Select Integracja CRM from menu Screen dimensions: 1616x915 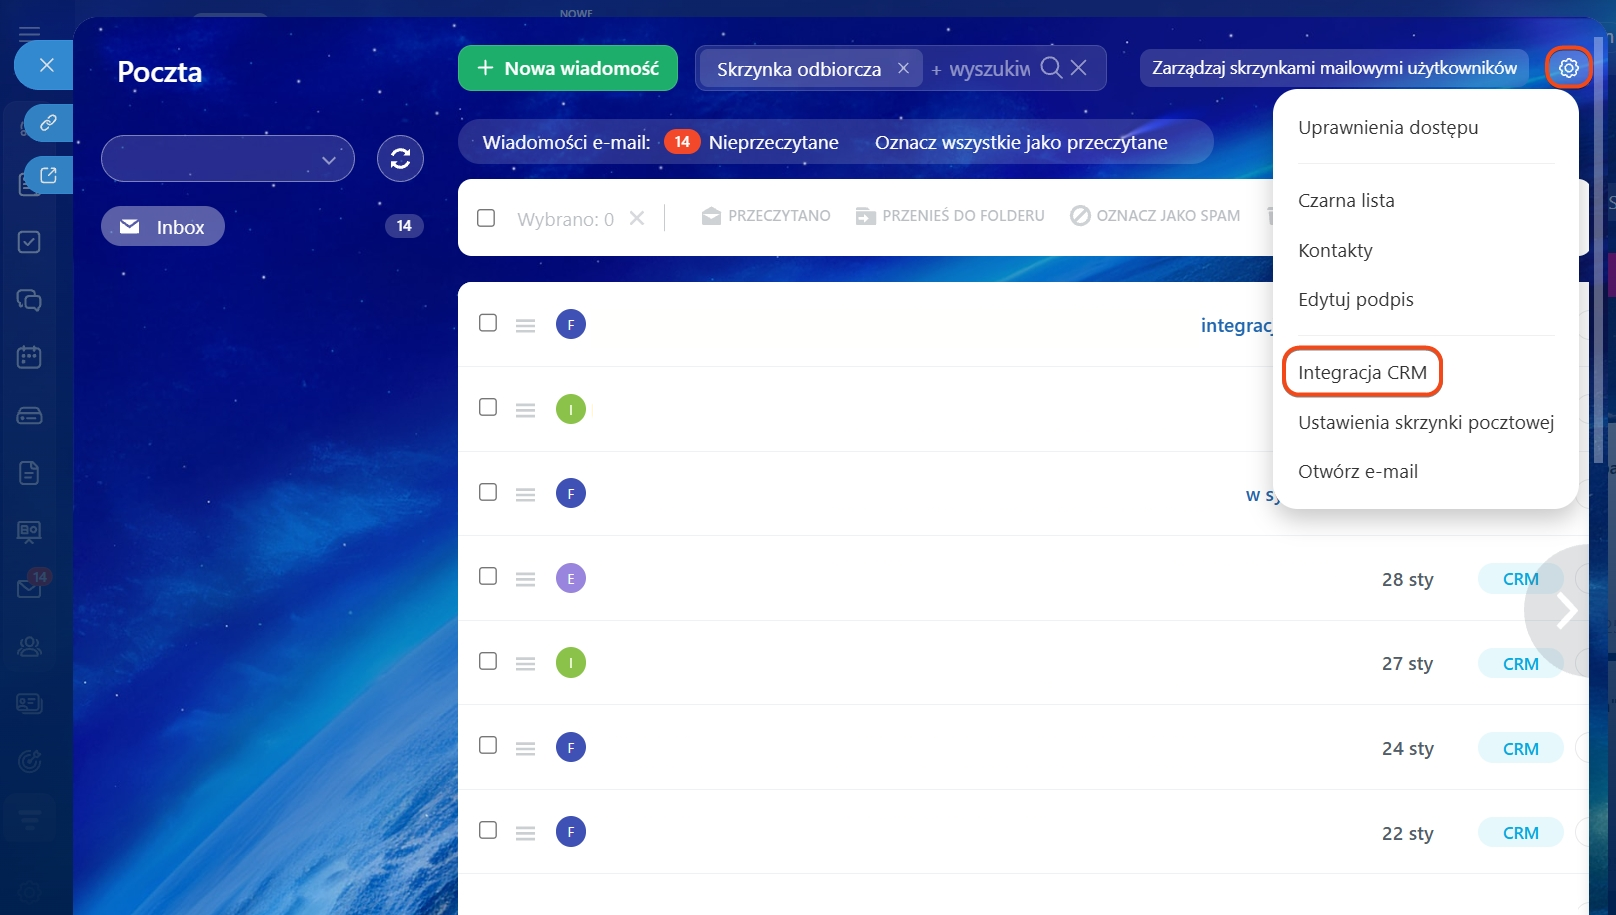point(1362,372)
